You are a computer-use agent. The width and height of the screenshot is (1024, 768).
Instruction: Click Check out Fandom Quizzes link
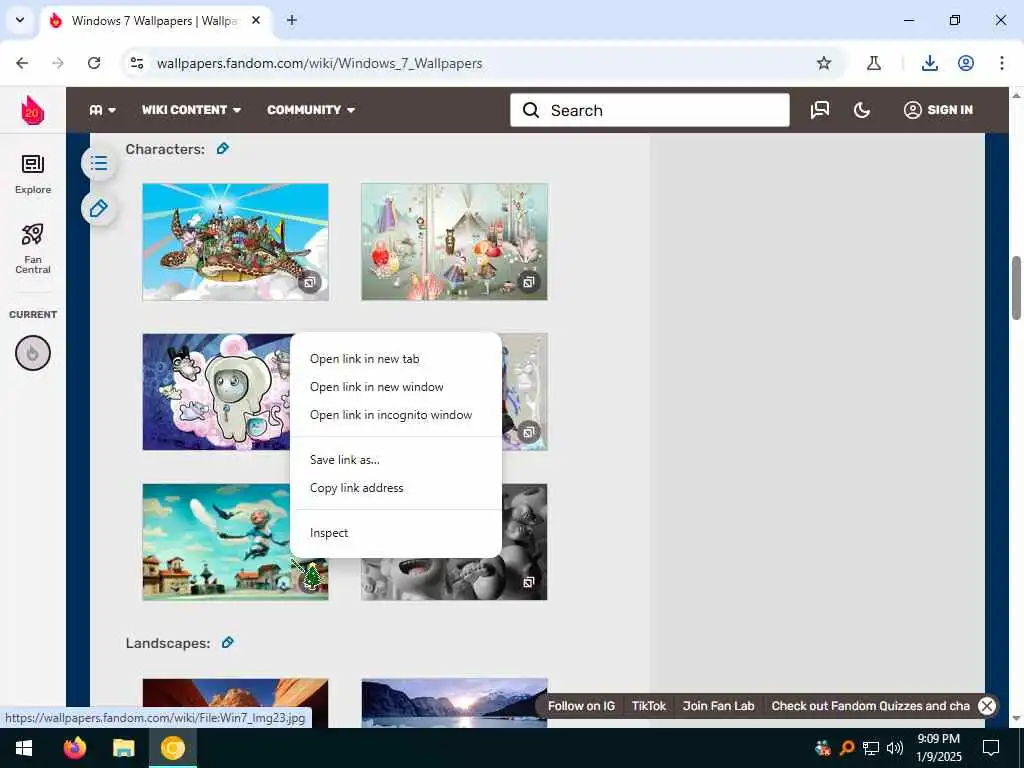870,706
